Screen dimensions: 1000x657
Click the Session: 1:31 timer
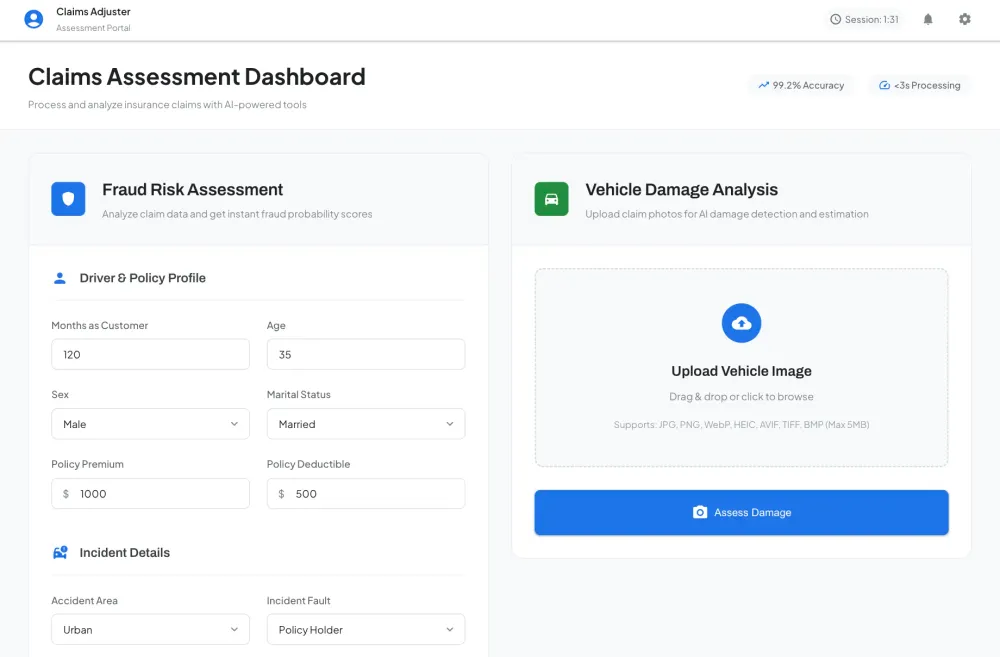(x=865, y=19)
